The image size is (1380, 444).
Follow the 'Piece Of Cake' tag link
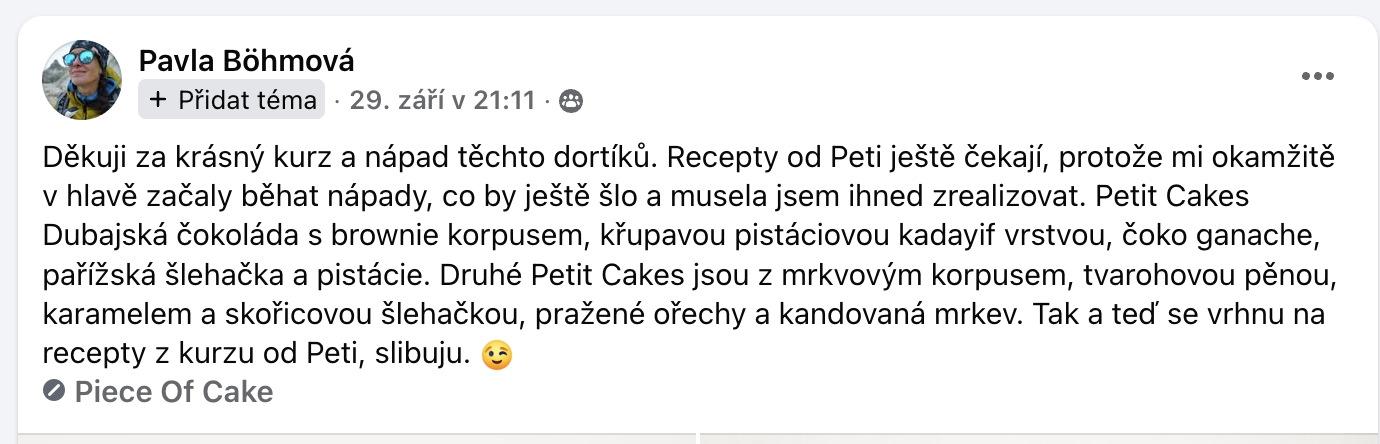(174, 392)
